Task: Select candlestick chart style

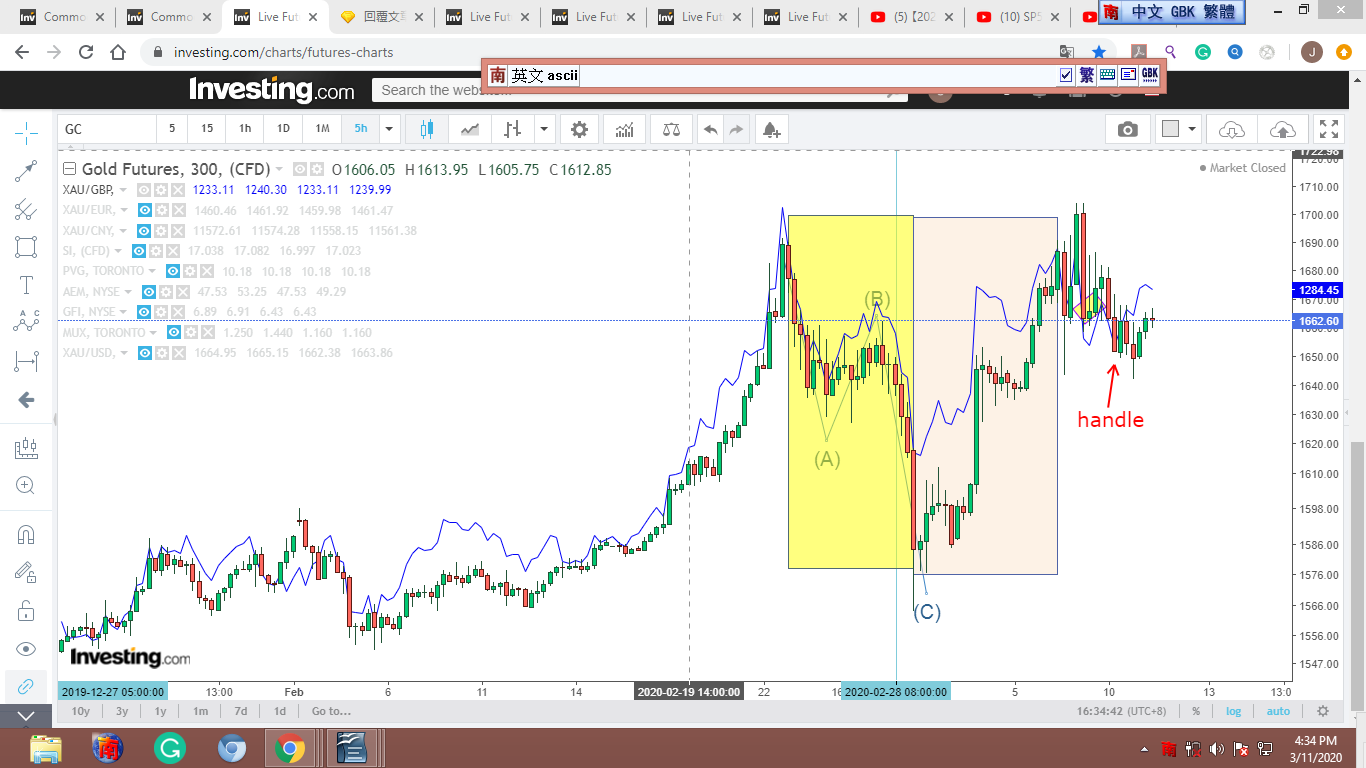Action: (x=428, y=129)
